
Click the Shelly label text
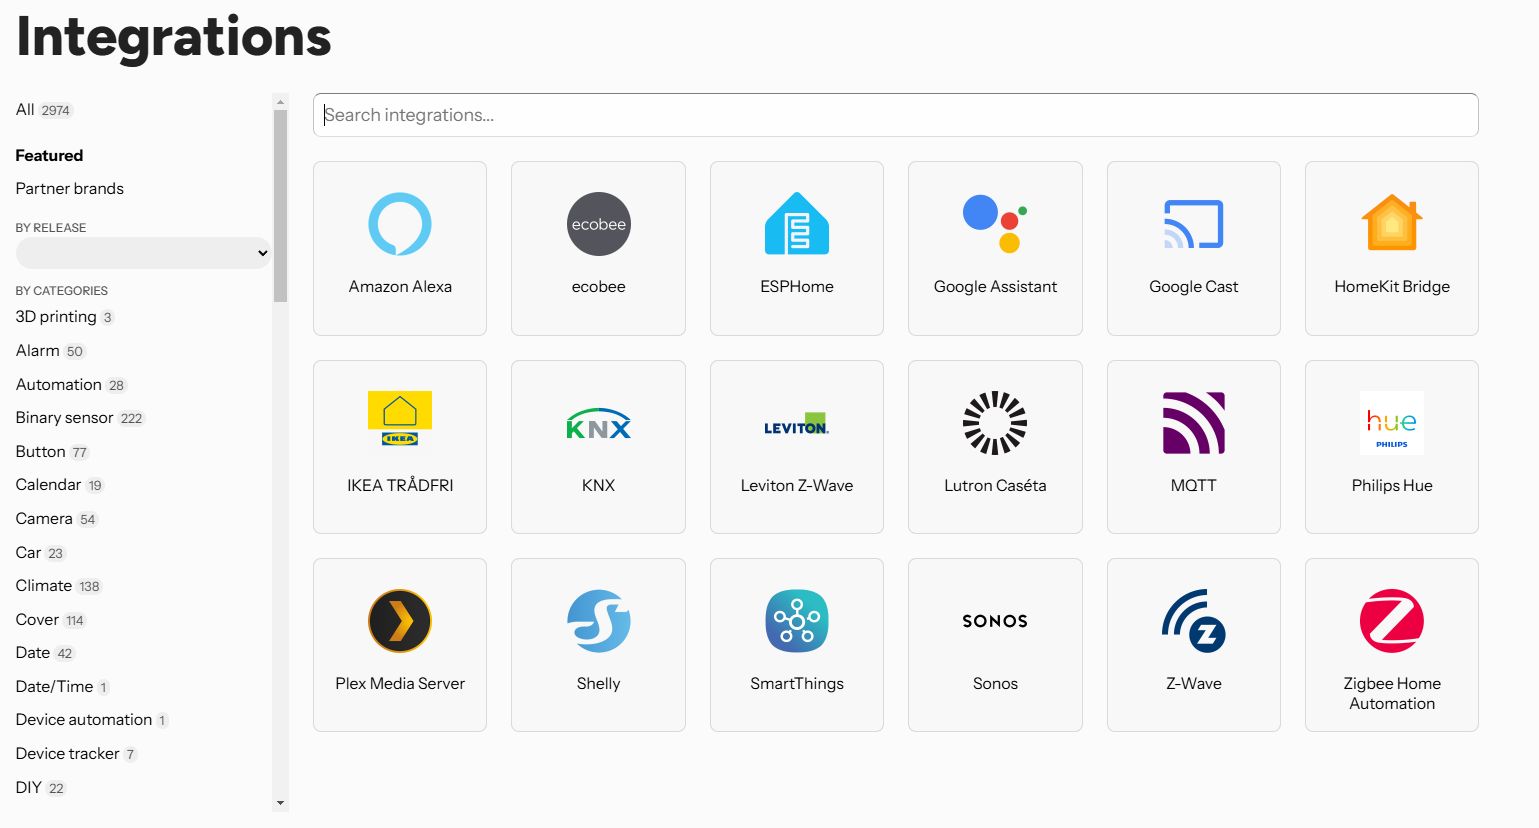598,684
